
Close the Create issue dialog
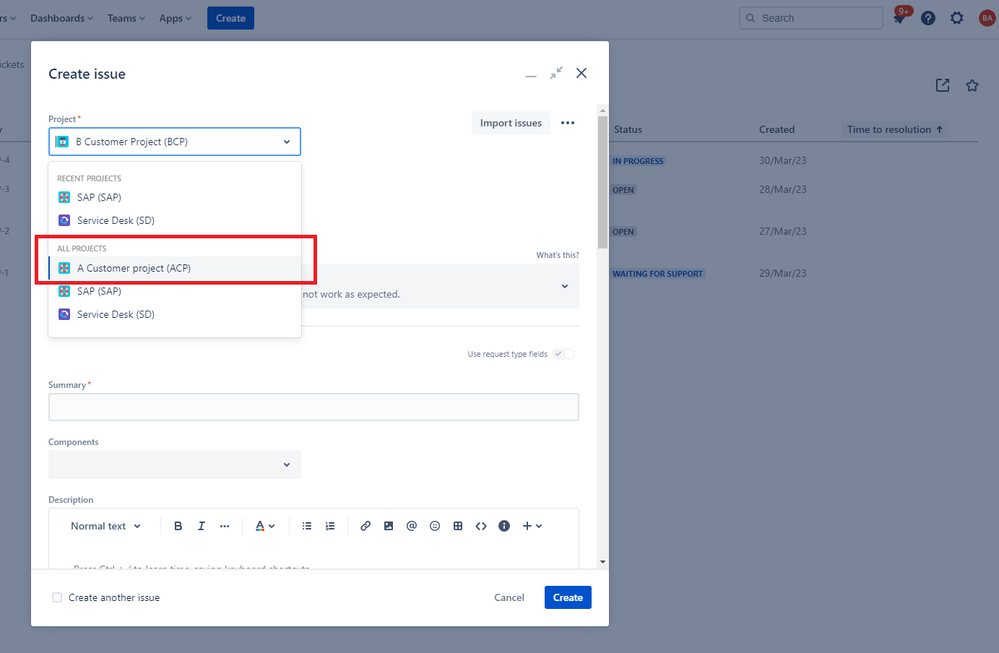[x=582, y=73]
